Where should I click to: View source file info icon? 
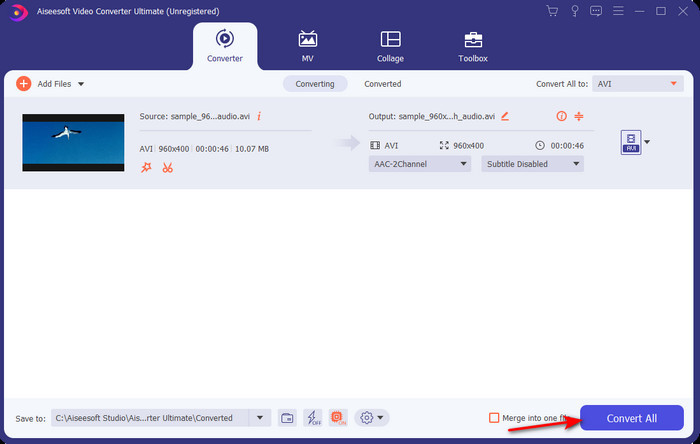click(x=259, y=116)
